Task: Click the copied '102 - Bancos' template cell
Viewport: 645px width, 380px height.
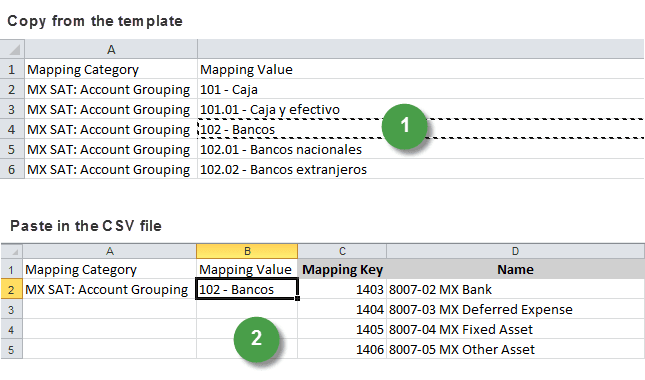Action: click(x=421, y=130)
